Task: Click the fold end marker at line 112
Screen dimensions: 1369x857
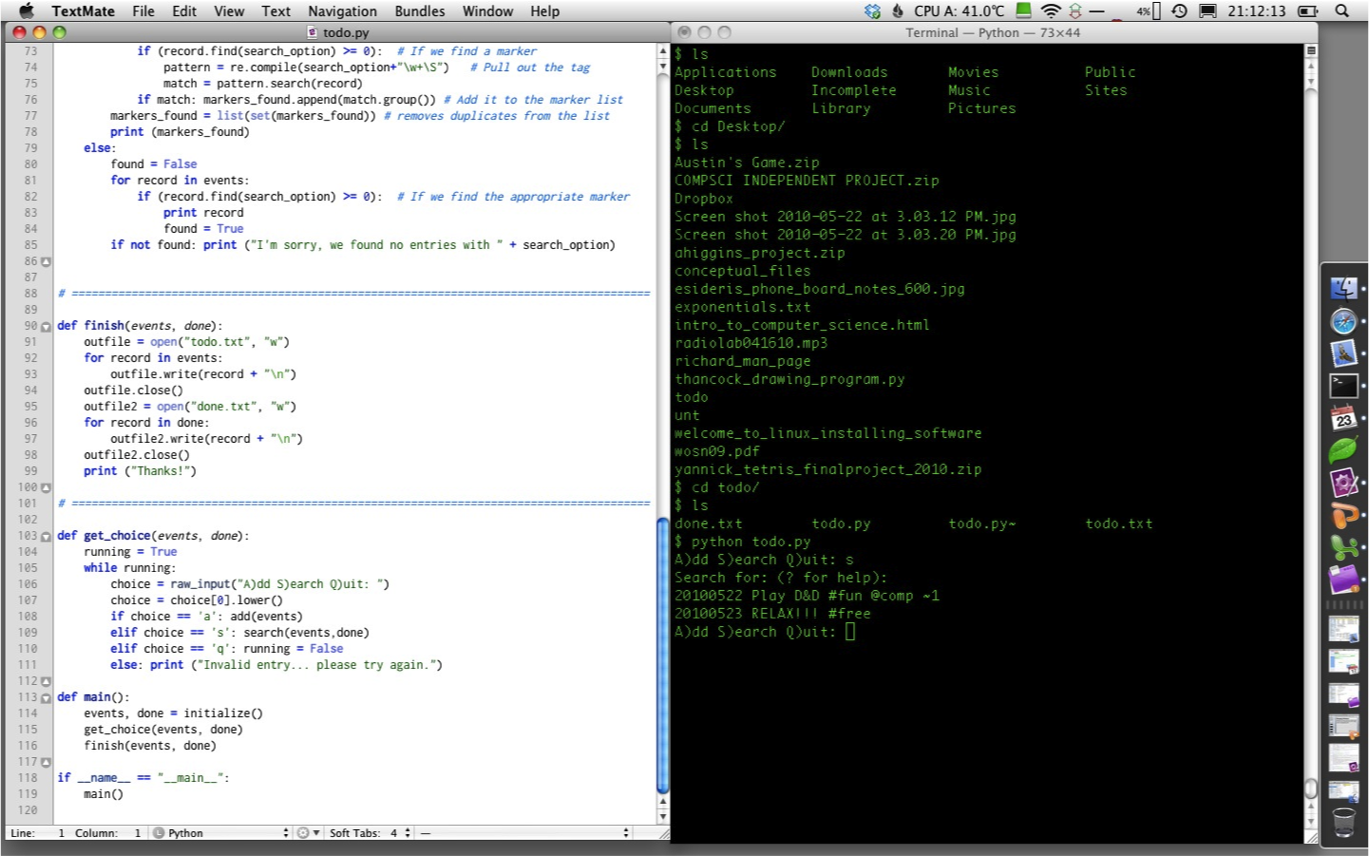Action: click(46, 681)
